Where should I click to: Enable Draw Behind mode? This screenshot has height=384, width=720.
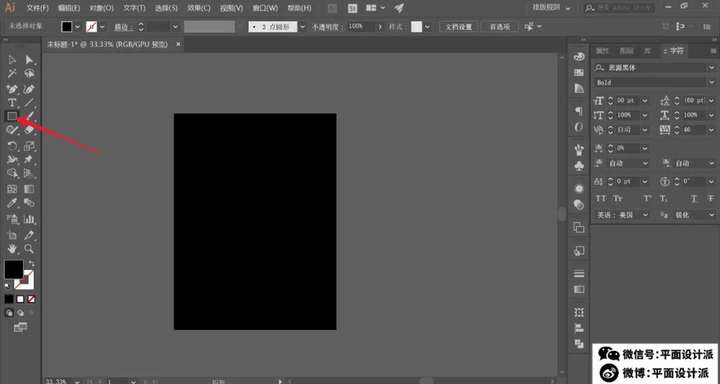[20, 313]
